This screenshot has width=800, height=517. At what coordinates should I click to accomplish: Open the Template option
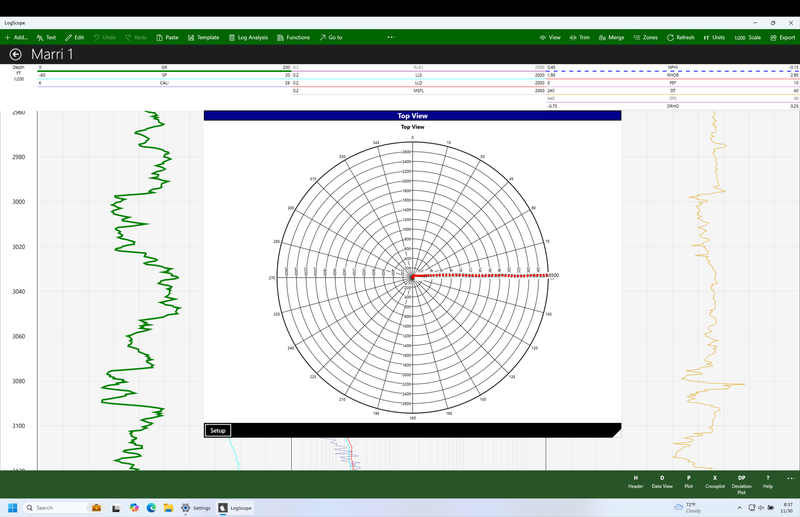pyautogui.click(x=203, y=37)
